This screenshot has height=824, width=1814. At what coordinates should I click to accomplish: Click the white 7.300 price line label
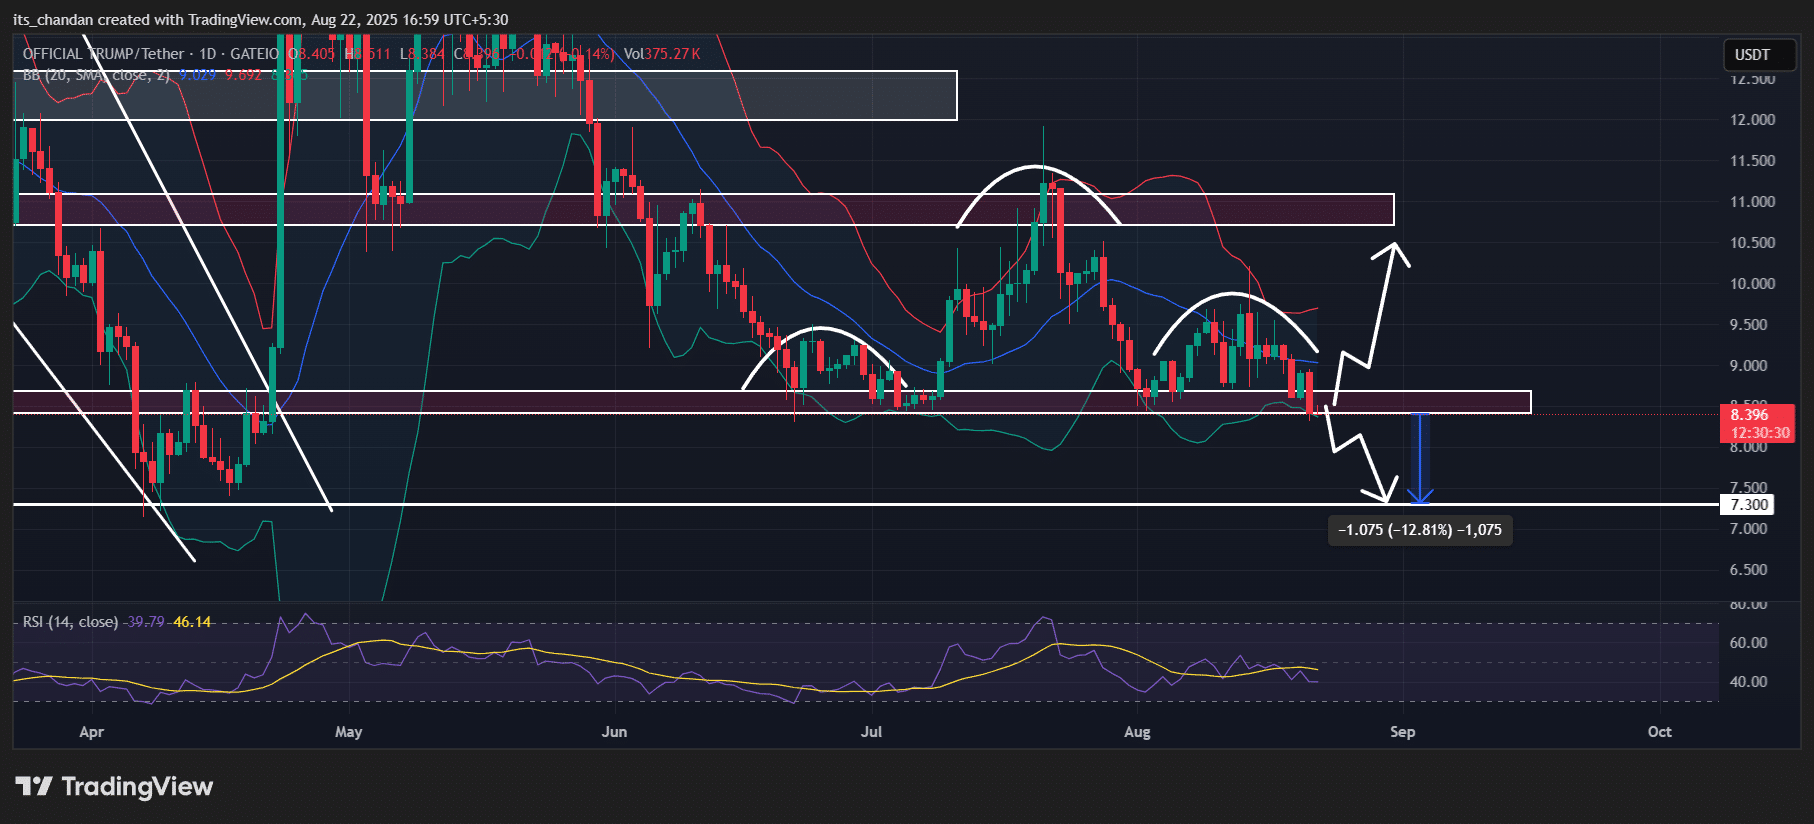(x=1748, y=505)
